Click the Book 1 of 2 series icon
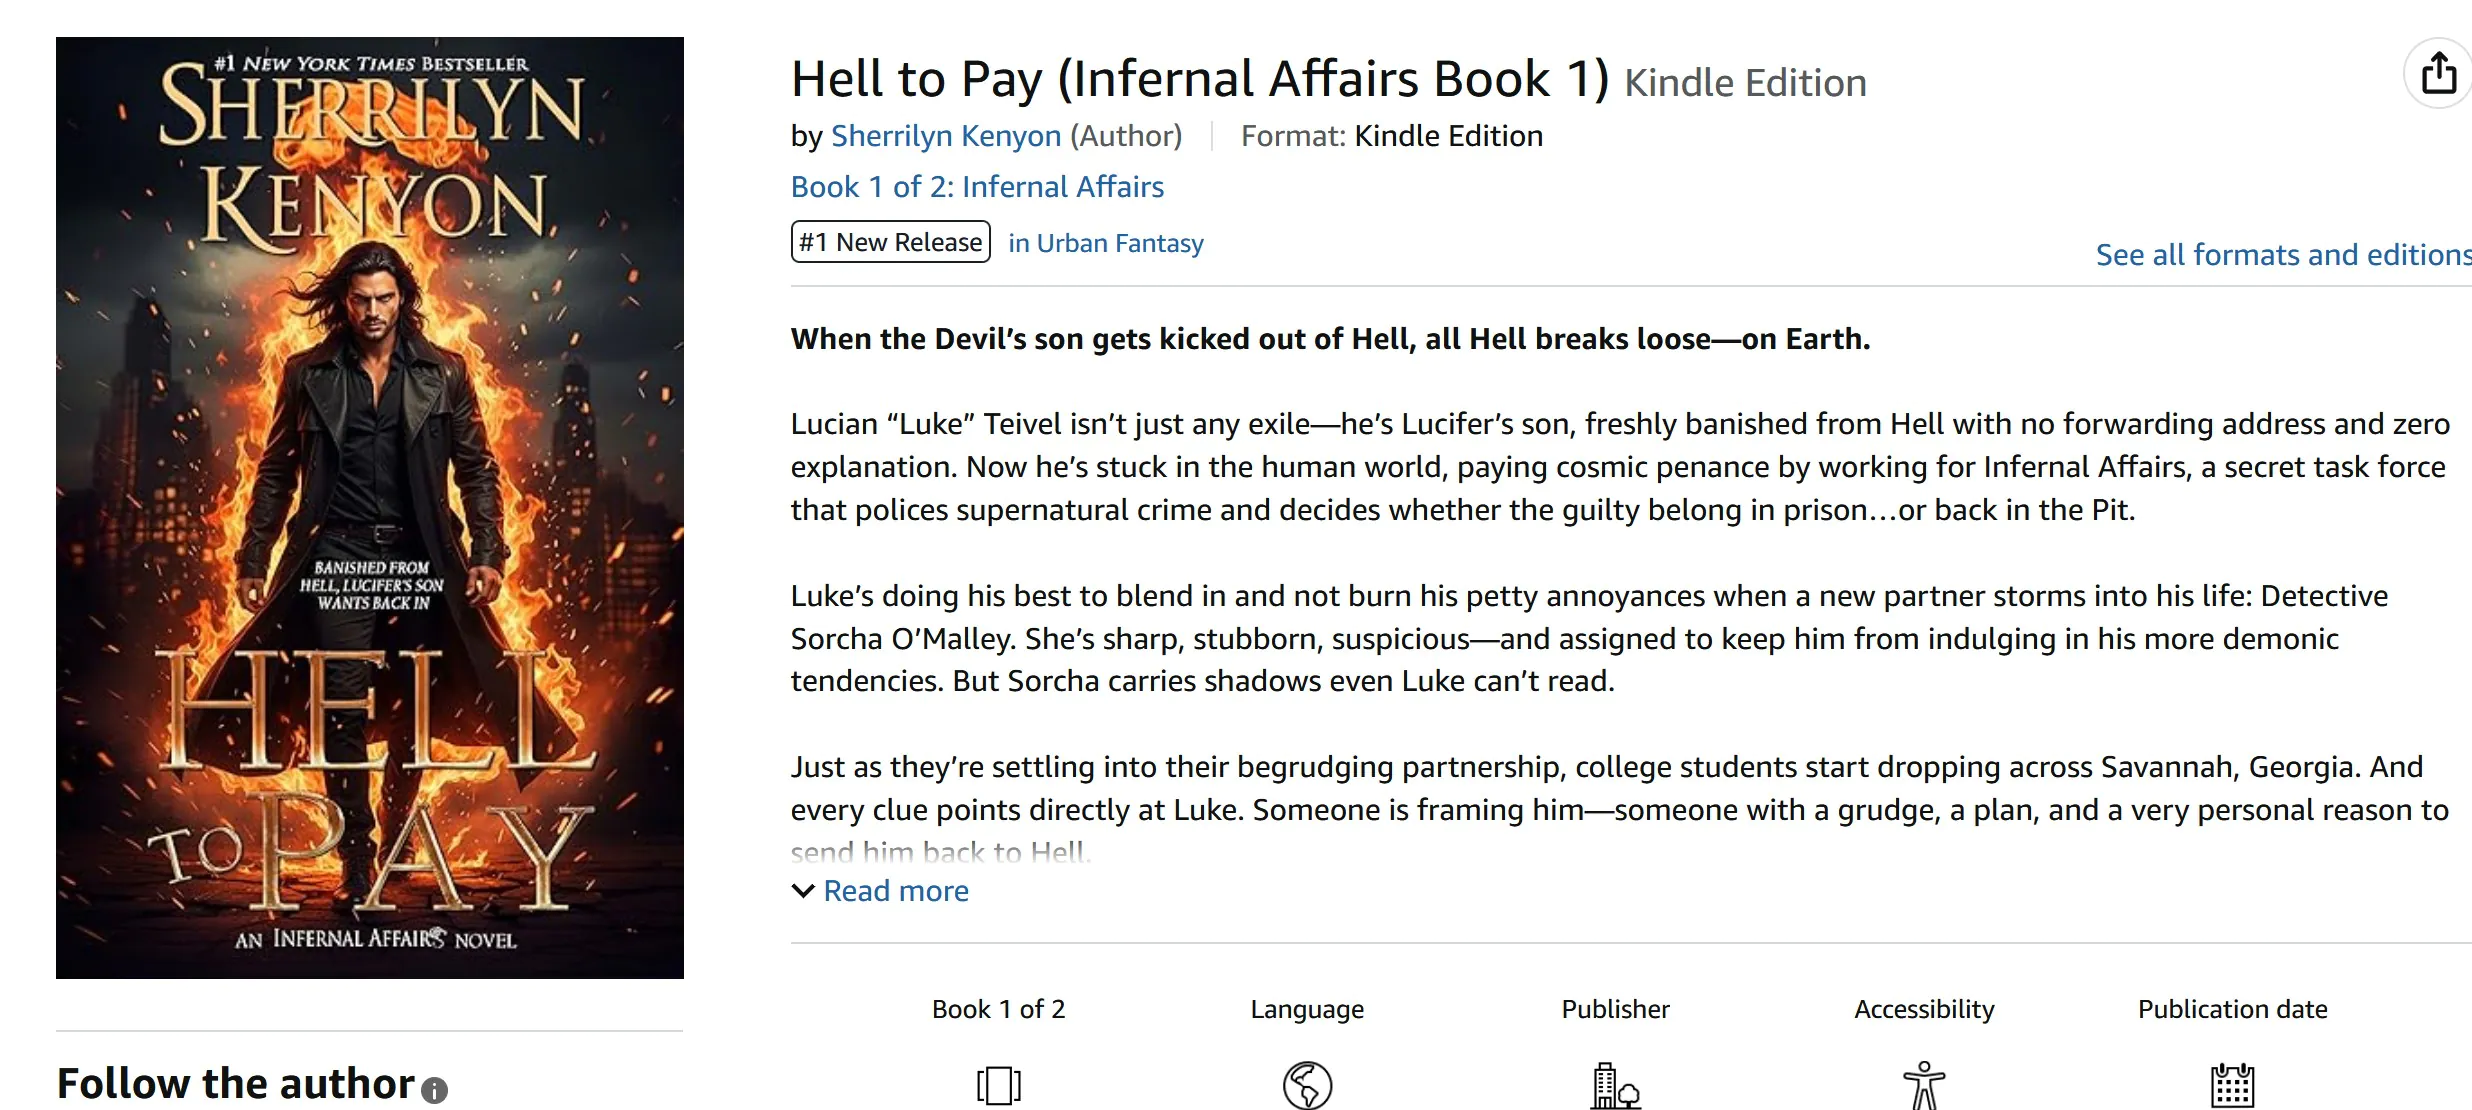2472x1110 pixels. [998, 1085]
